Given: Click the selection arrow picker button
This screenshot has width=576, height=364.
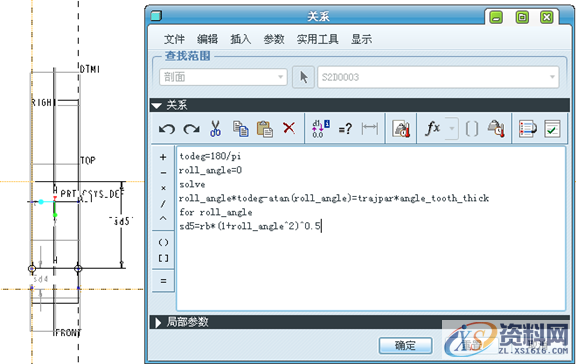Looking at the screenshot, I should point(303,77).
